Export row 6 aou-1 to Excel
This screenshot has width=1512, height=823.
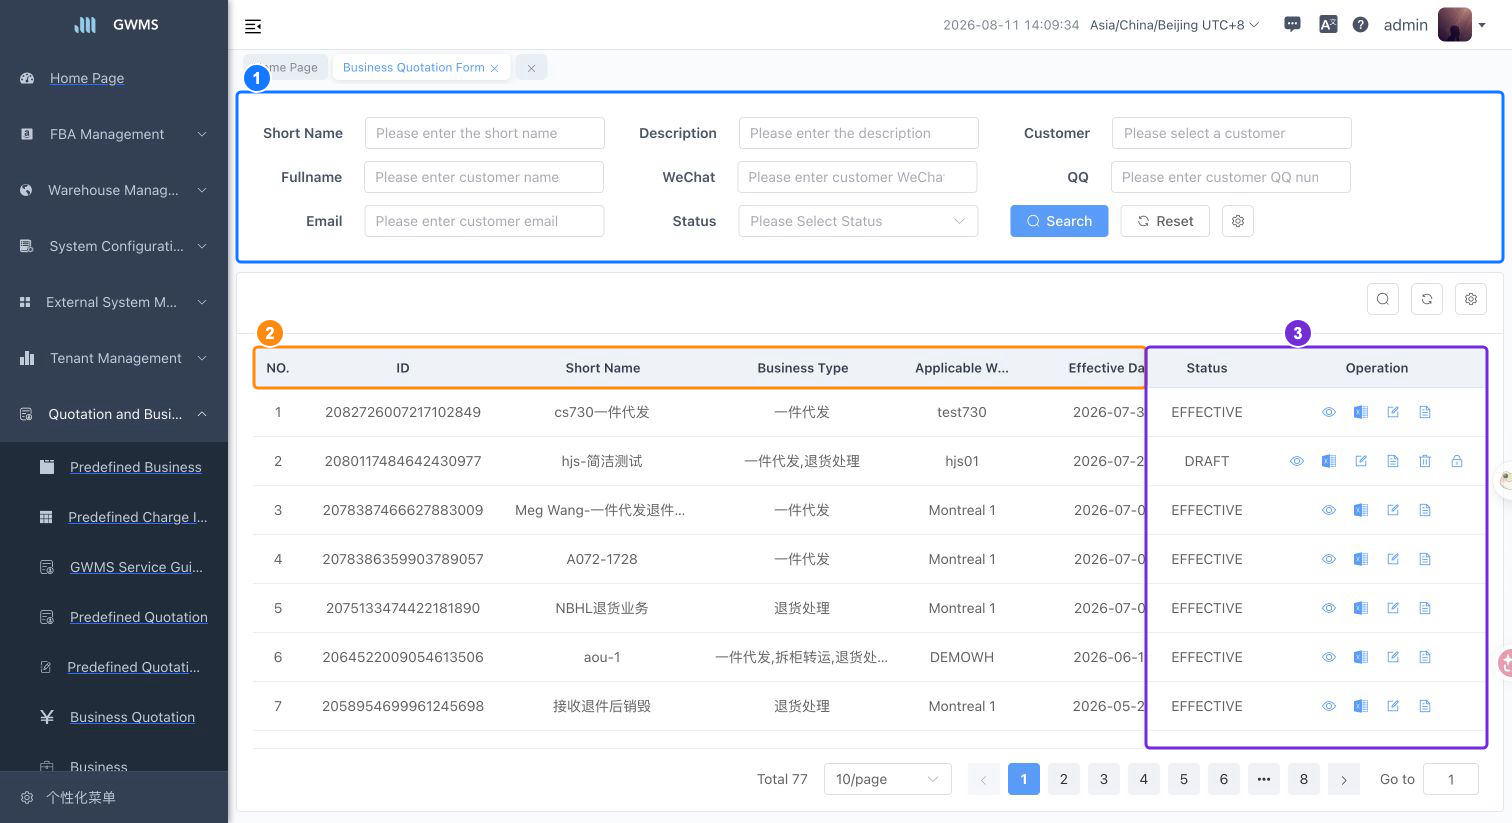point(1361,657)
